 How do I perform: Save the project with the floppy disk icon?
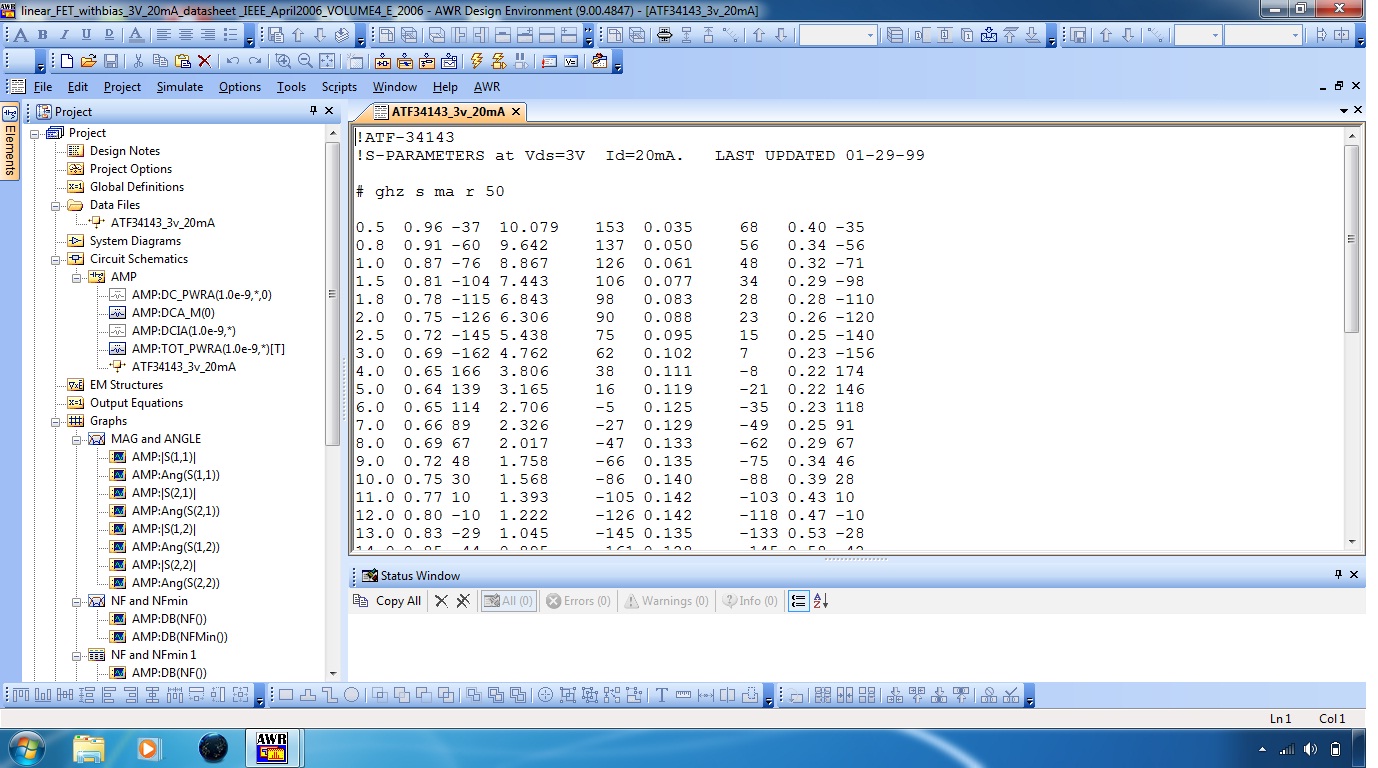[x=110, y=61]
